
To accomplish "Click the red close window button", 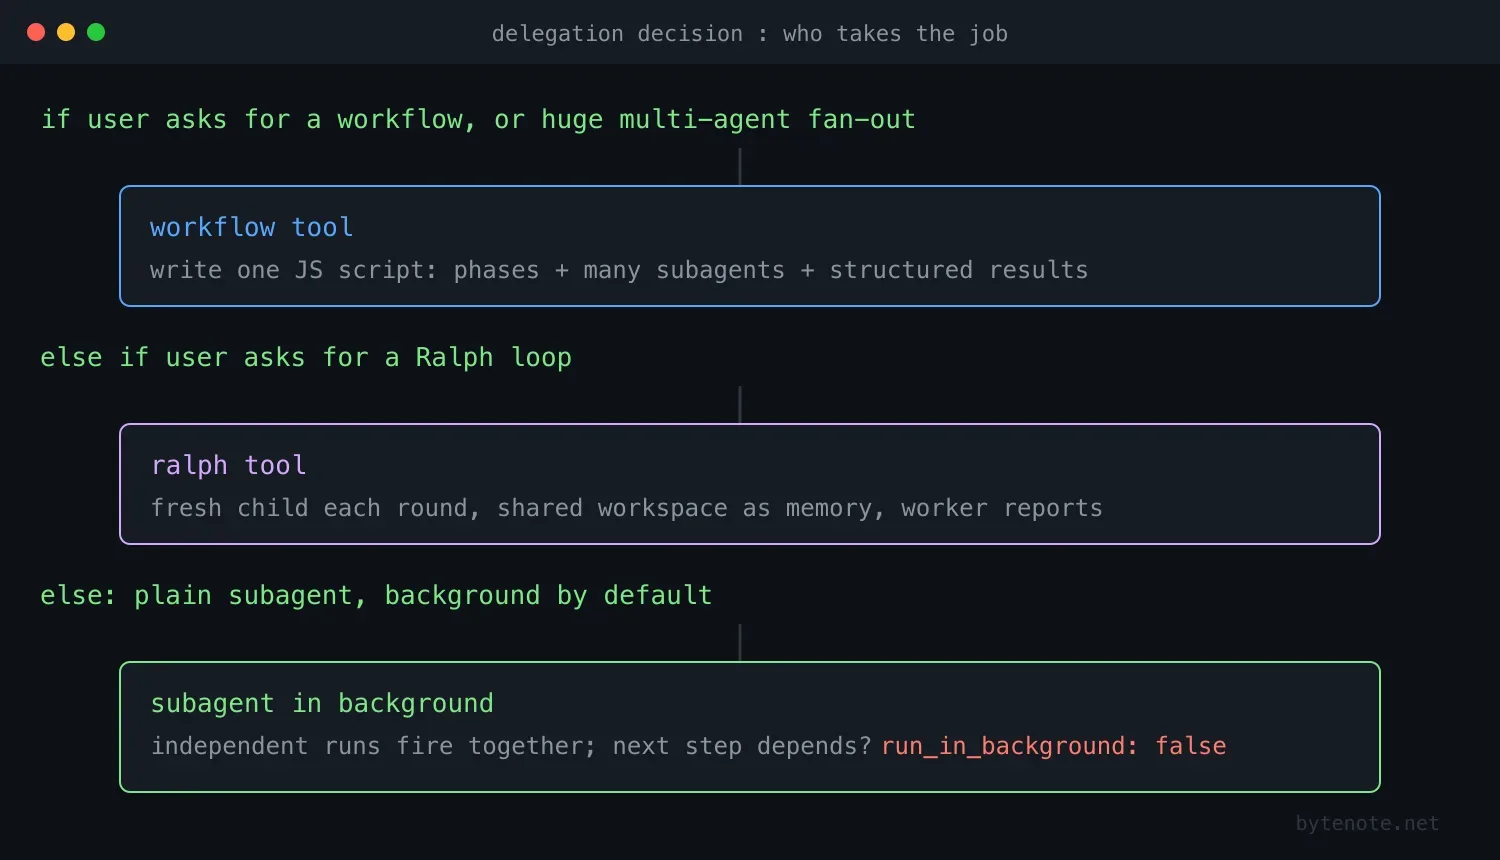I will 36,32.
